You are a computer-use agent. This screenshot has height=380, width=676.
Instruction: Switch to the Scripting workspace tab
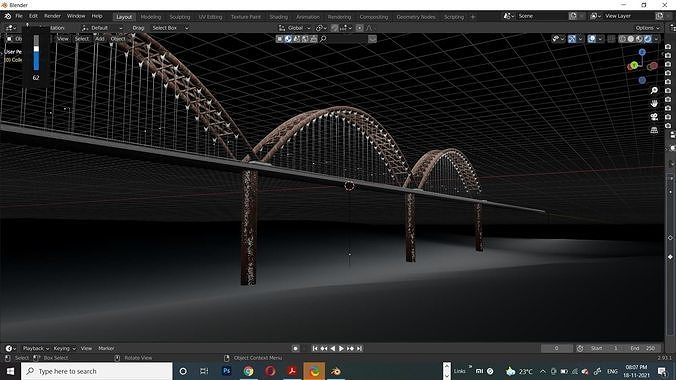[454, 17]
